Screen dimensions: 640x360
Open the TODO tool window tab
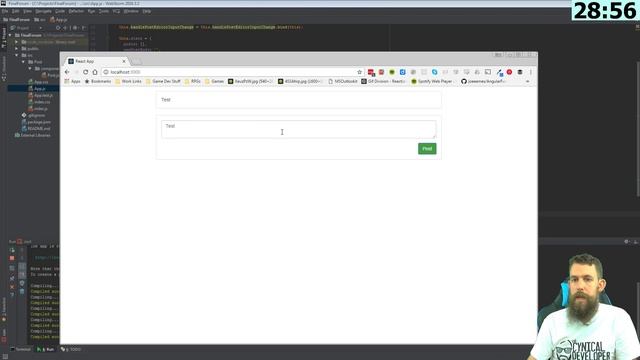[71, 349]
